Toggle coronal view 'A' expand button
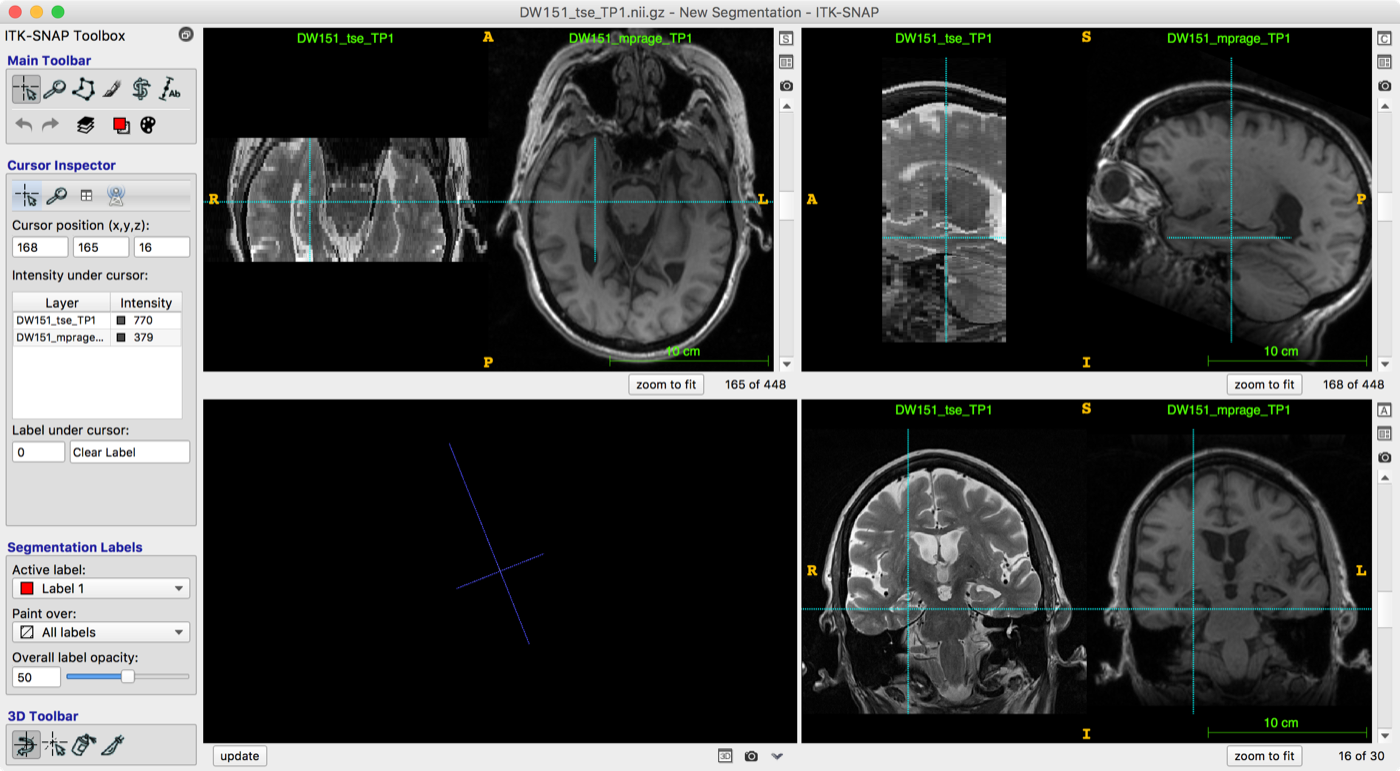Image resolution: width=1400 pixels, height=771 pixels. pyautogui.click(x=1384, y=410)
